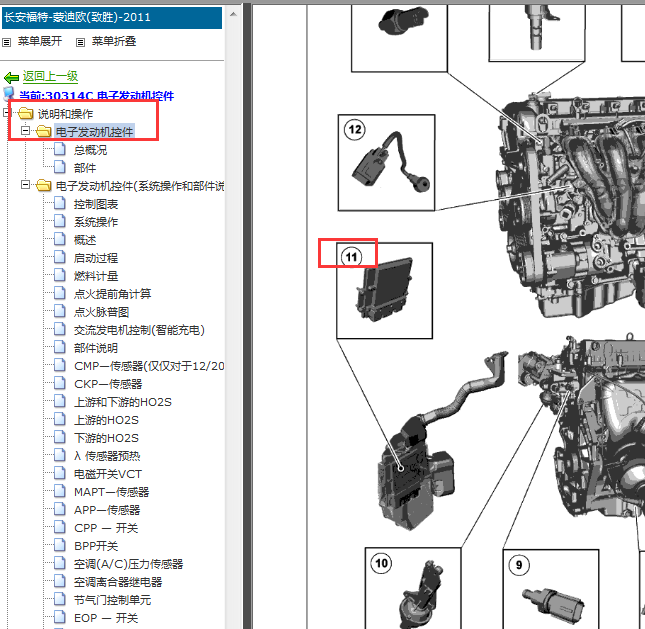Image resolution: width=645 pixels, height=629 pixels.
Task: Open the 节气门控制单元 document
Action: pos(112,600)
